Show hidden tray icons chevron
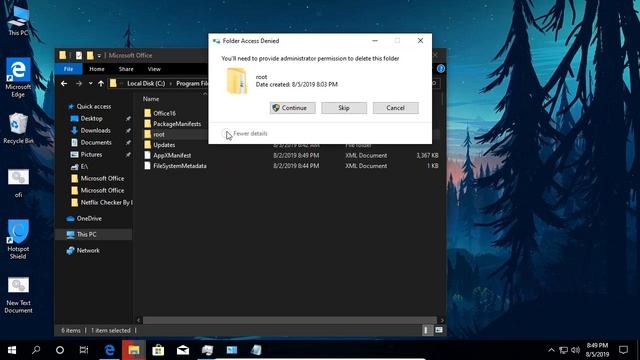Image resolution: width=640 pixels, height=360 pixels. click(551, 350)
